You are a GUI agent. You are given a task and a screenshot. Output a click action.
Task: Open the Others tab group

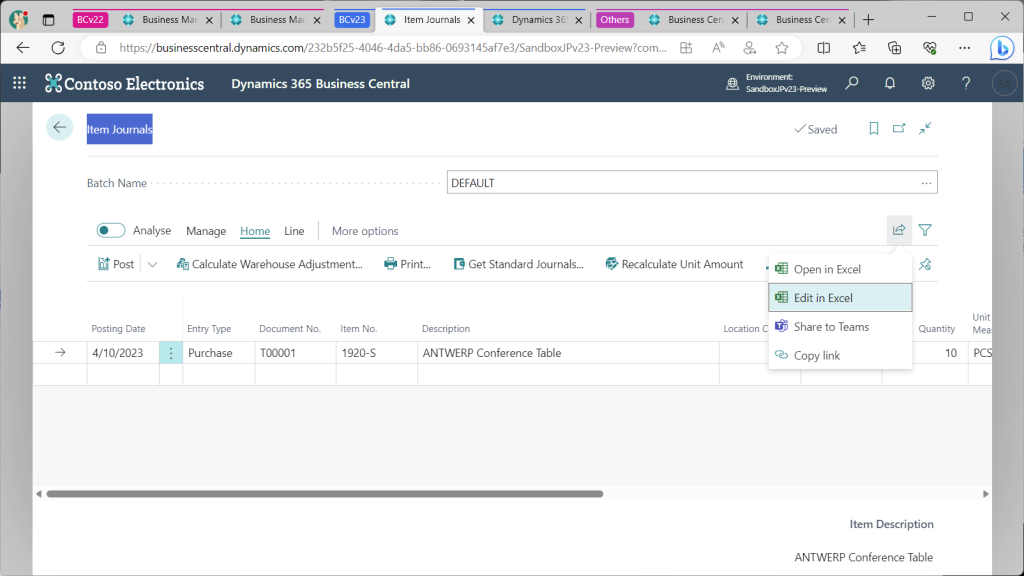point(615,20)
